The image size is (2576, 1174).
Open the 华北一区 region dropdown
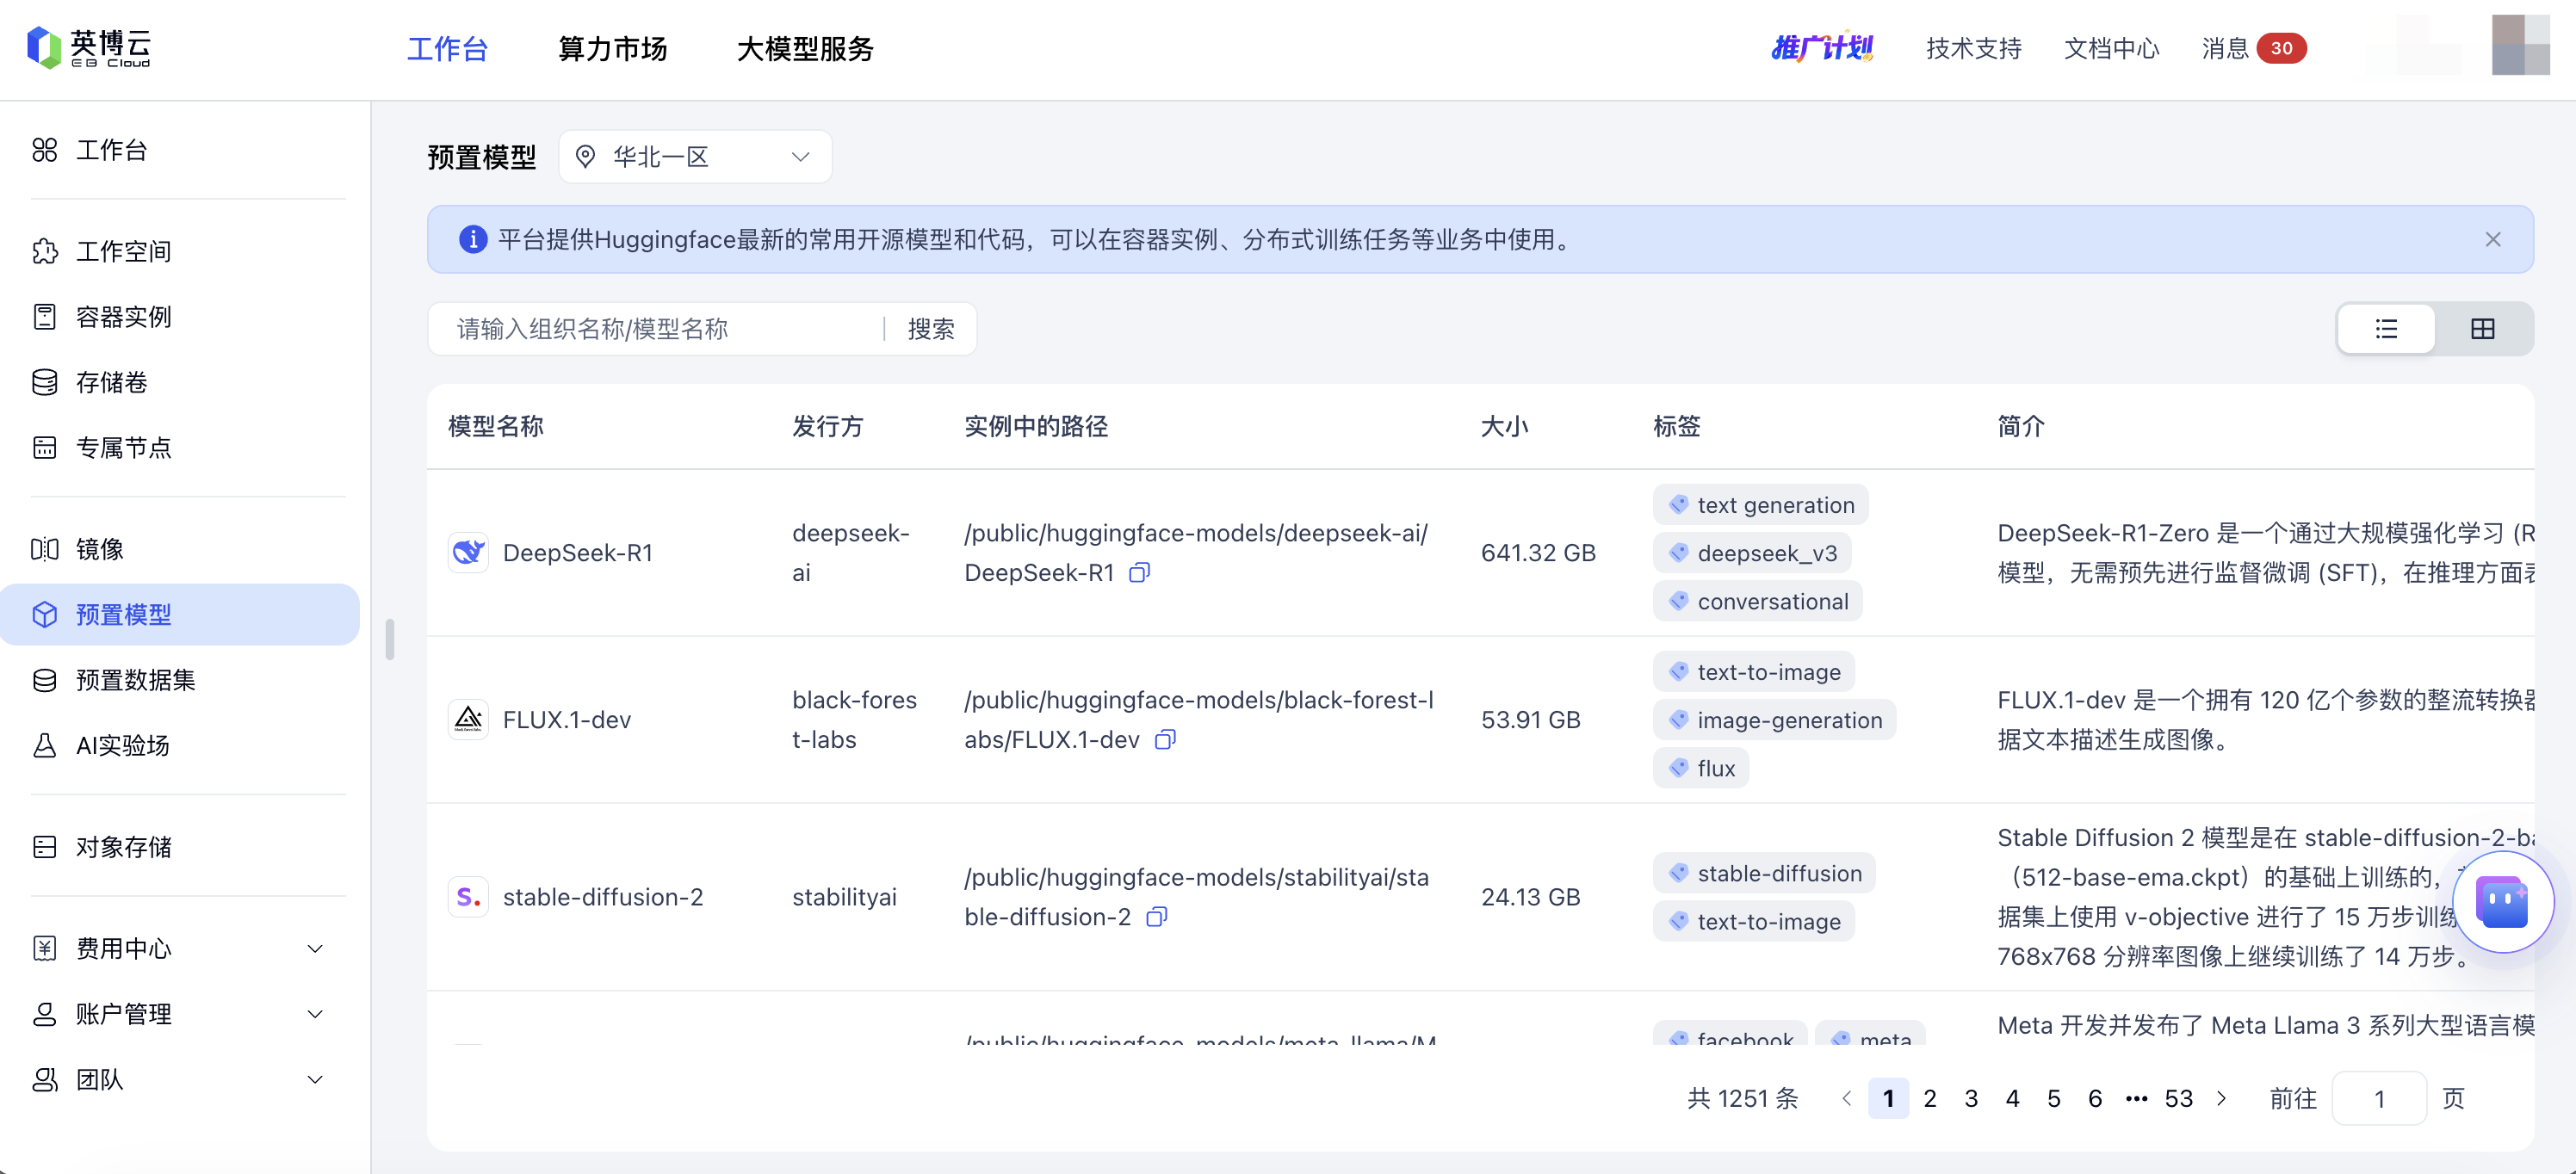tap(695, 157)
